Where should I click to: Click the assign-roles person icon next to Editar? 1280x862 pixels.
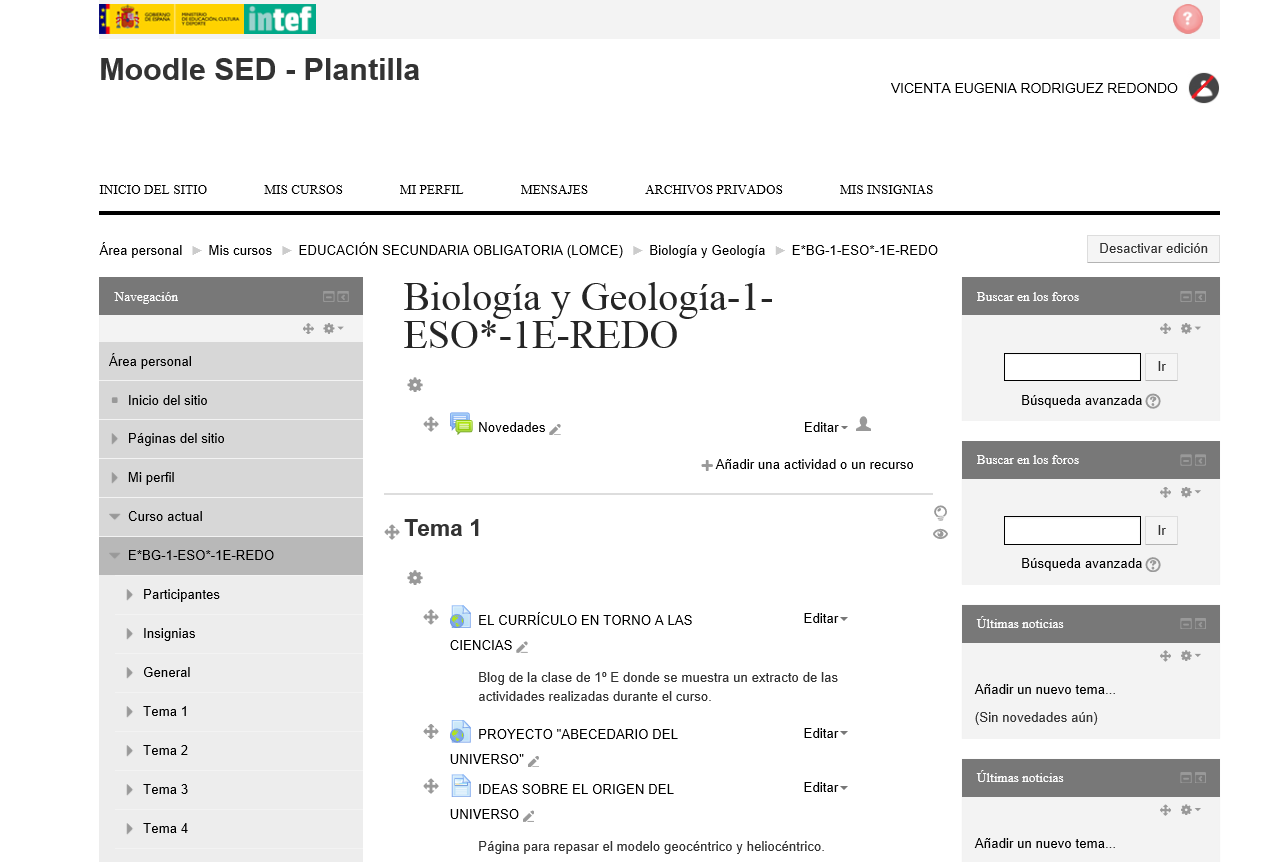(863, 424)
